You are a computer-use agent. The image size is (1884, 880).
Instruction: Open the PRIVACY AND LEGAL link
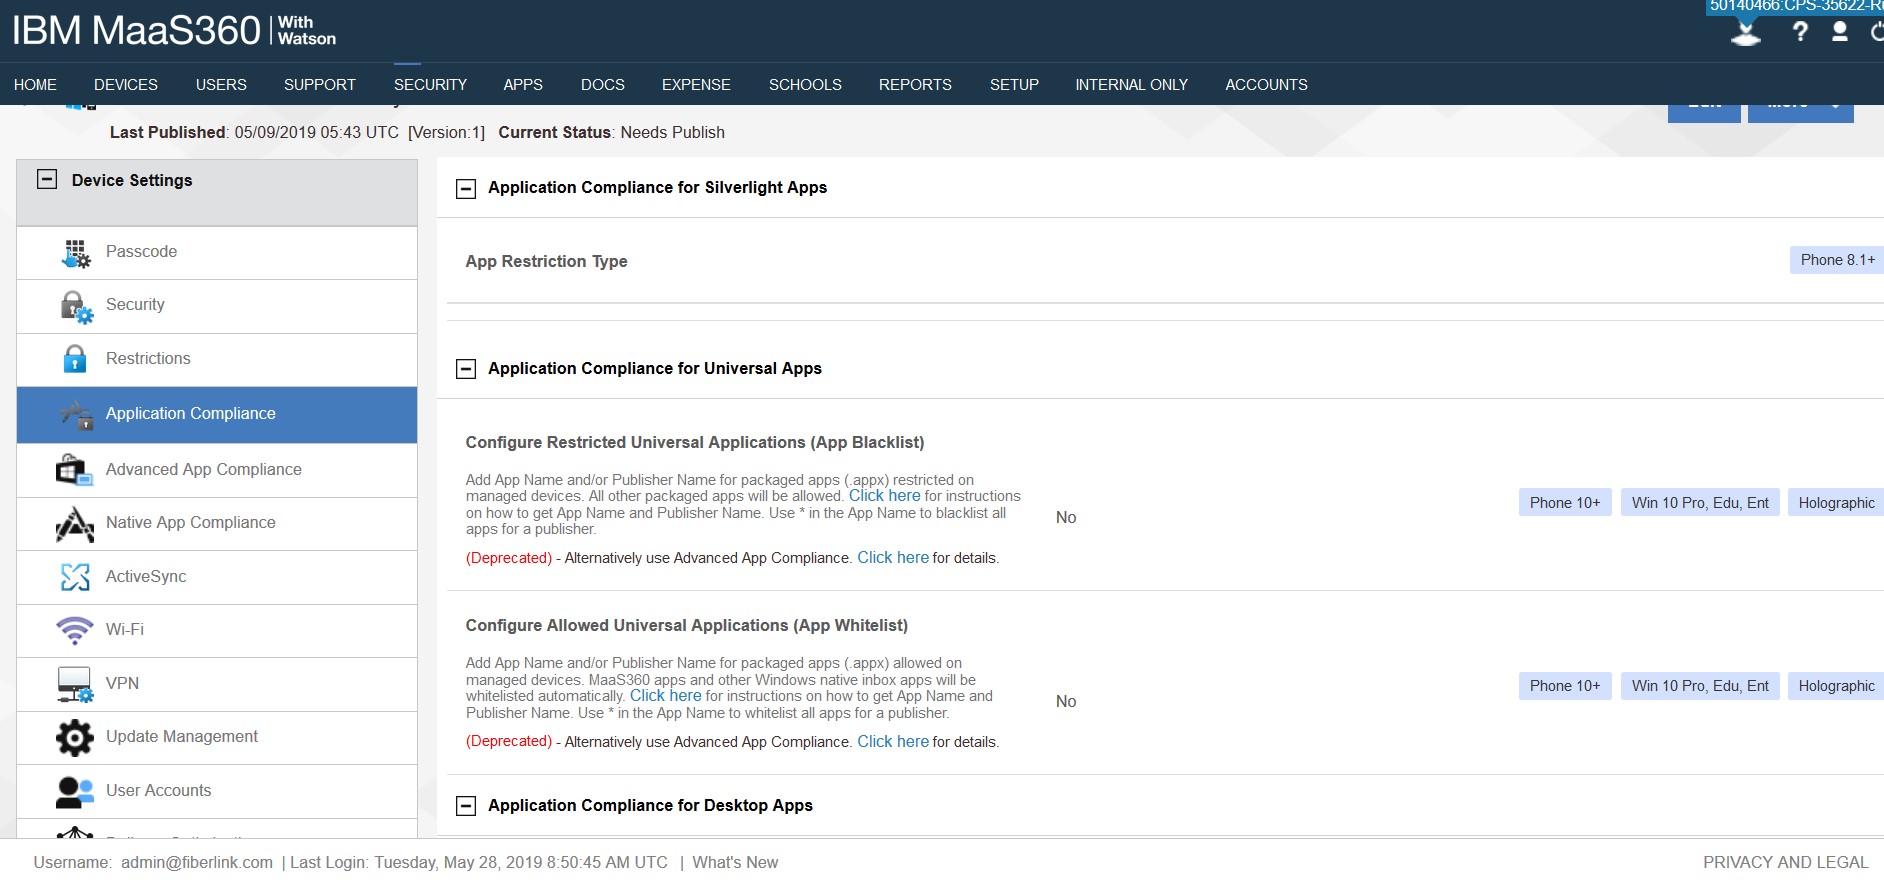click(x=1786, y=863)
